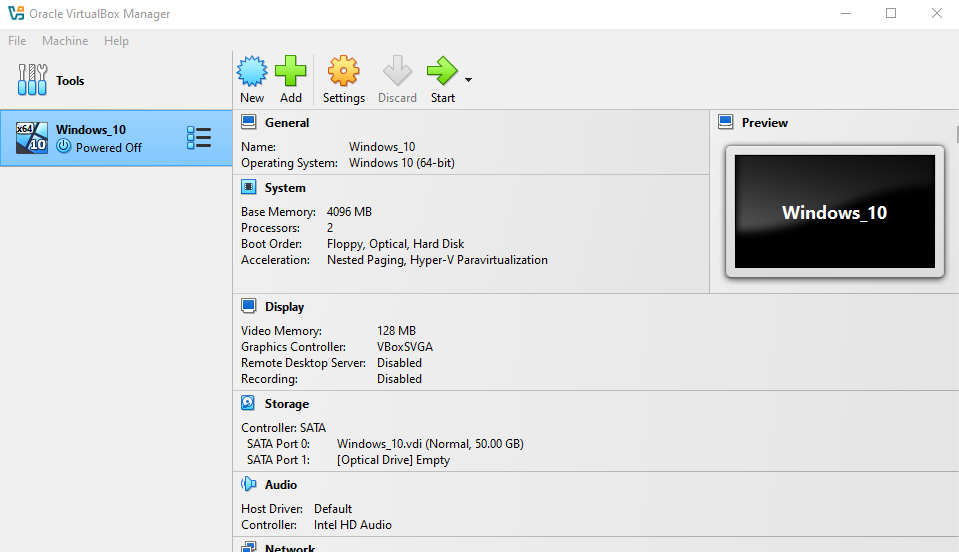Maximize the VirtualBox Manager window
Viewport: 959px width, 552px height.
tap(891, 14)
